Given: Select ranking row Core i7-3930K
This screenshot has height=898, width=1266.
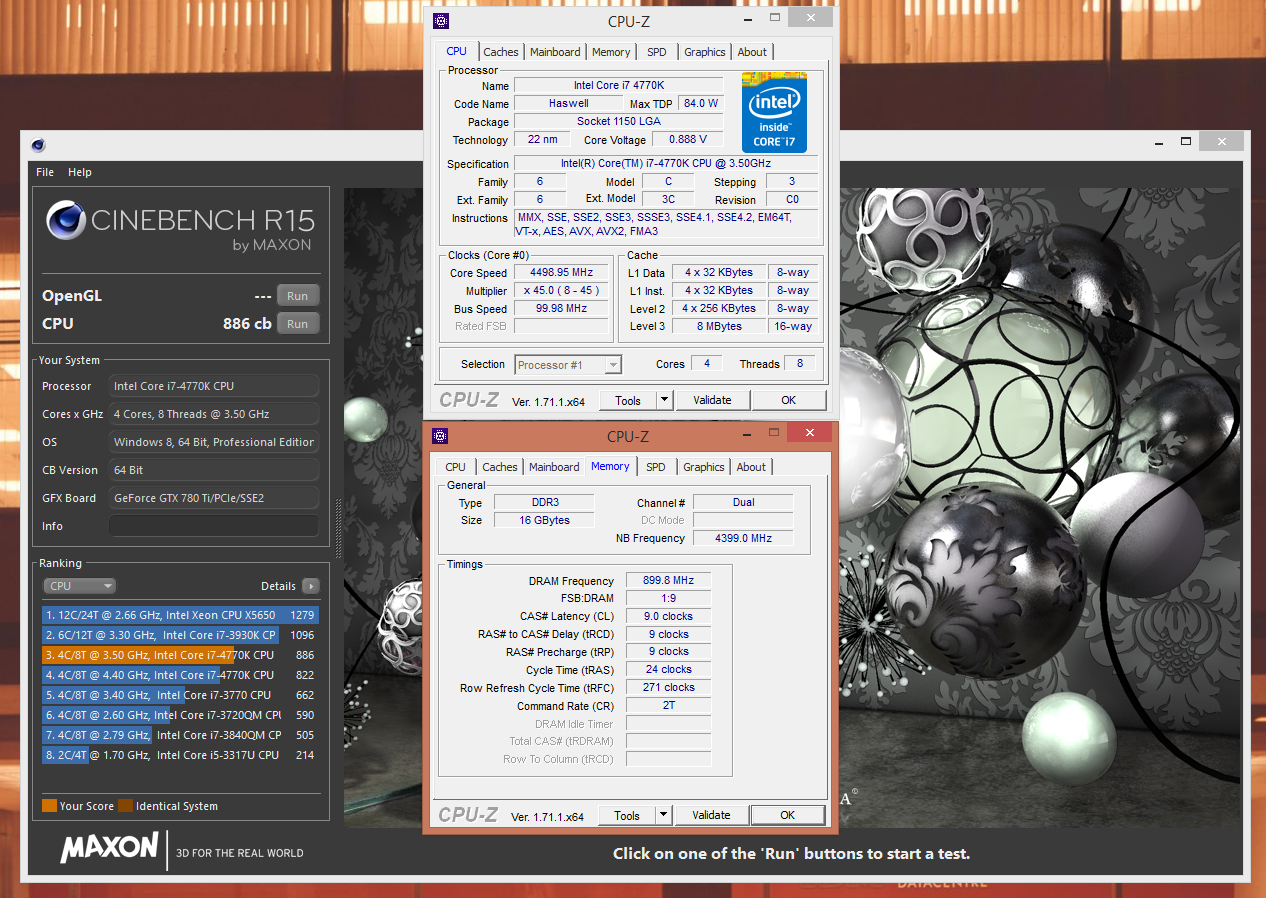Looking at the screenshot, I should pyautogui.click(x=180, y=635).
